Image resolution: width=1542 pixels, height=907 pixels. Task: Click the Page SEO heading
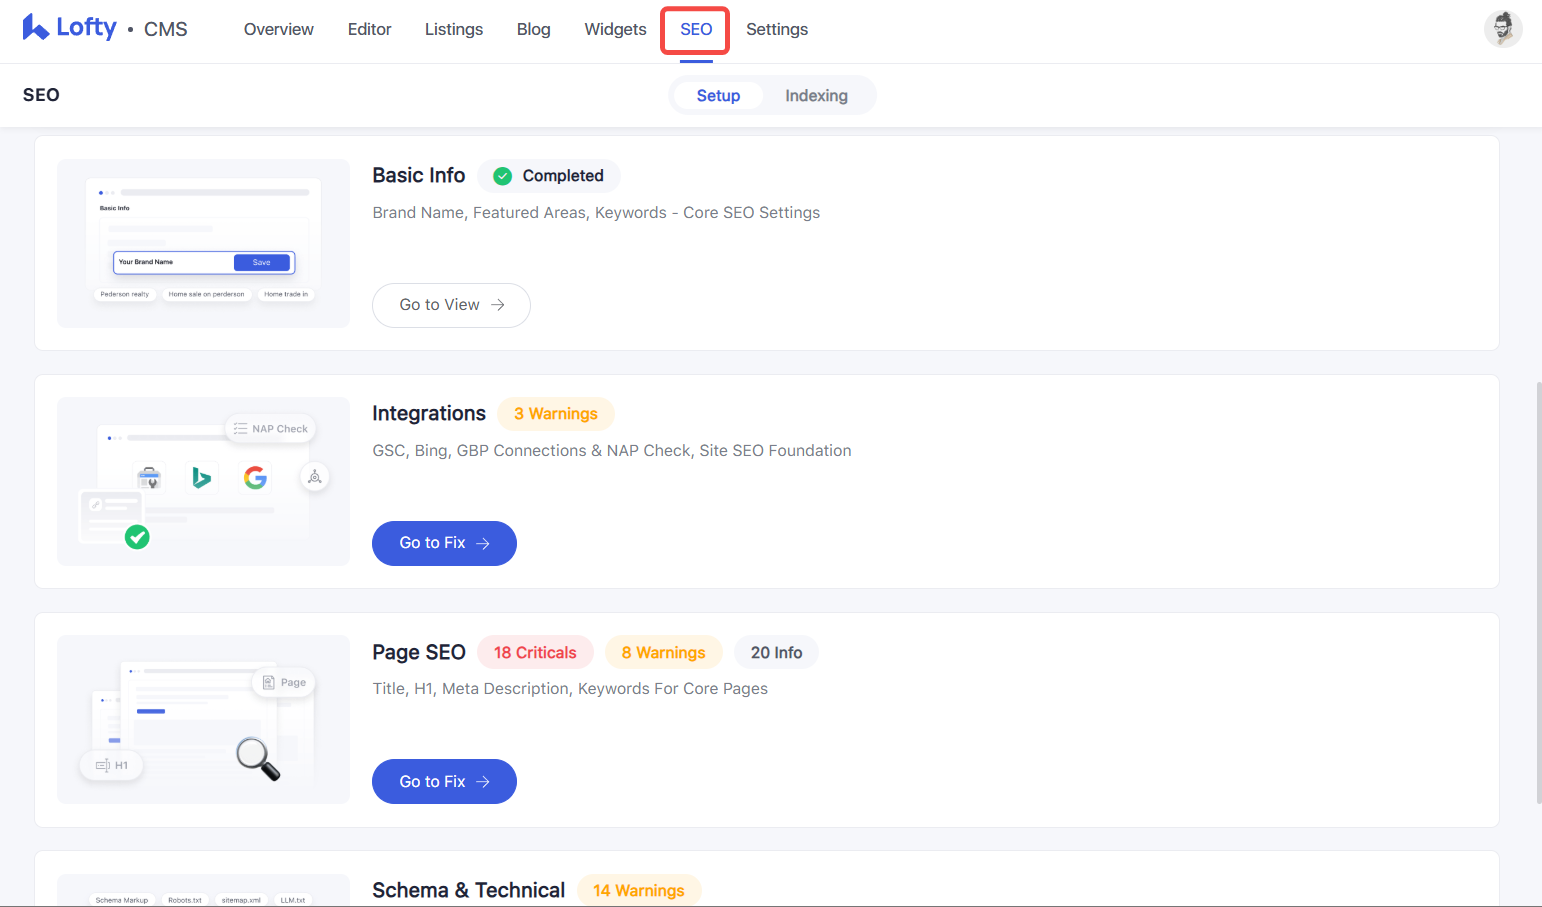click(419, 653)
